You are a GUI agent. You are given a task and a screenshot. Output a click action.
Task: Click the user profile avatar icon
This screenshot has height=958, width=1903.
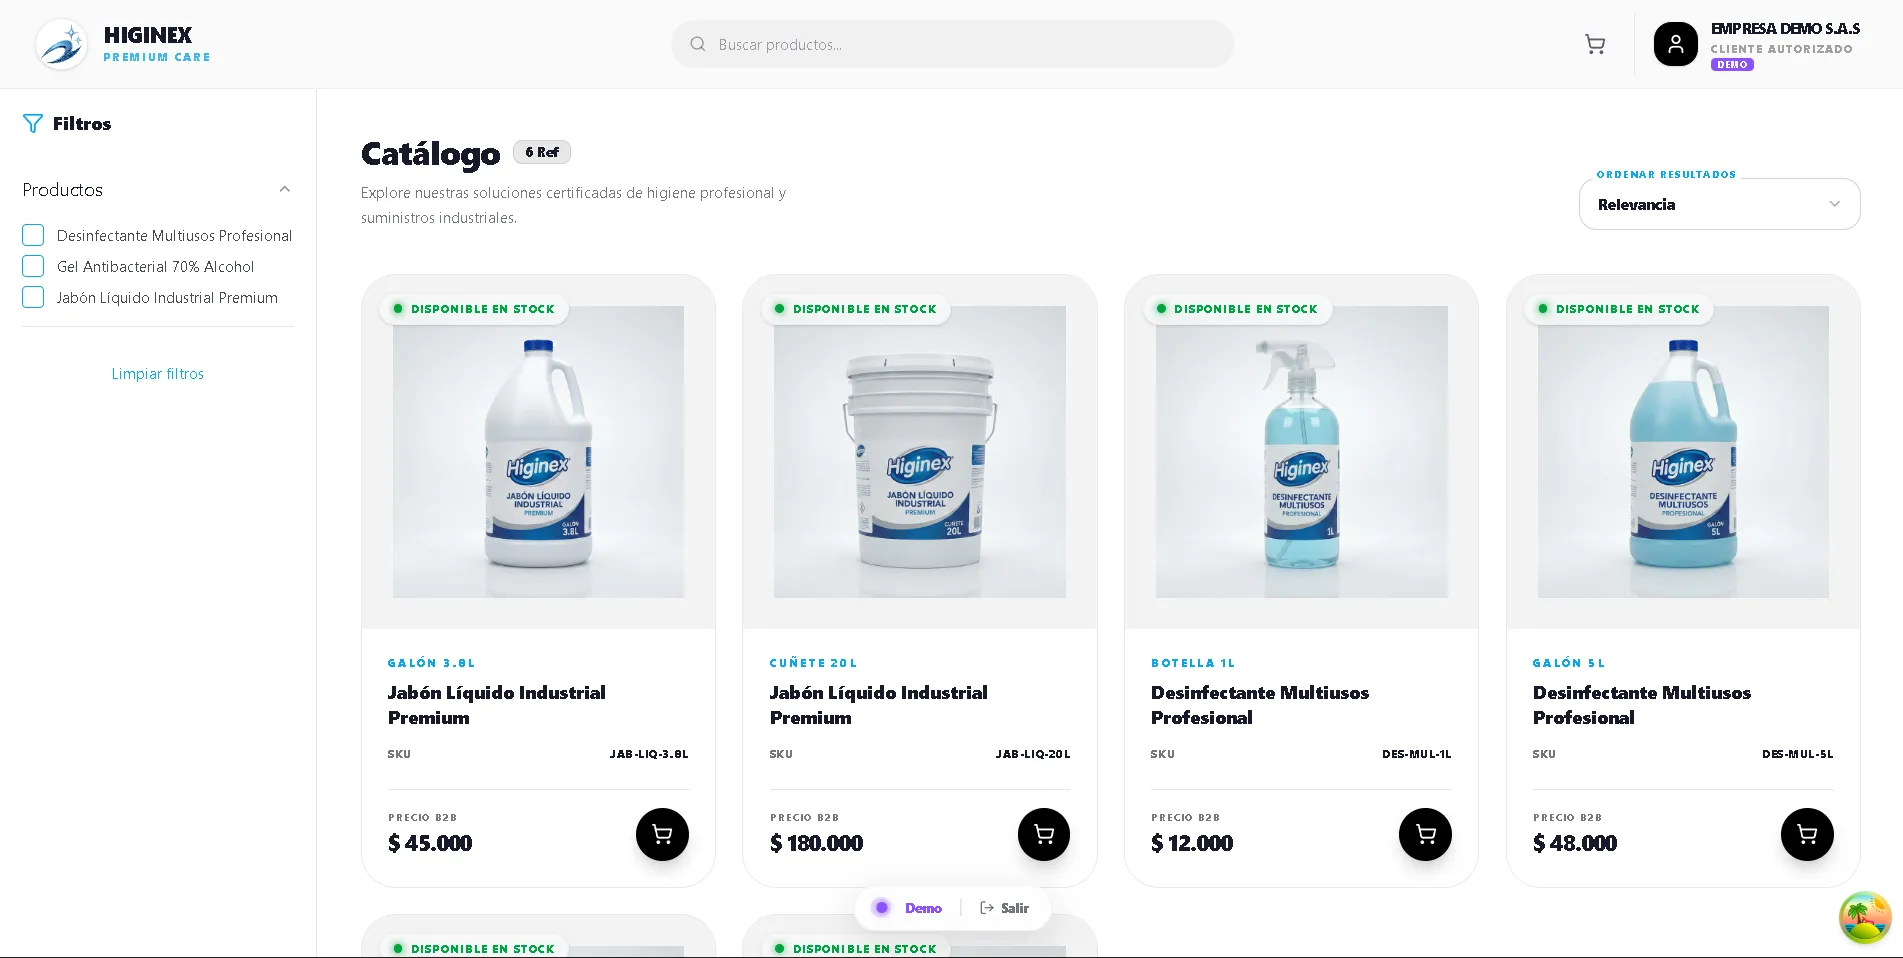(x=1676, y=44)
